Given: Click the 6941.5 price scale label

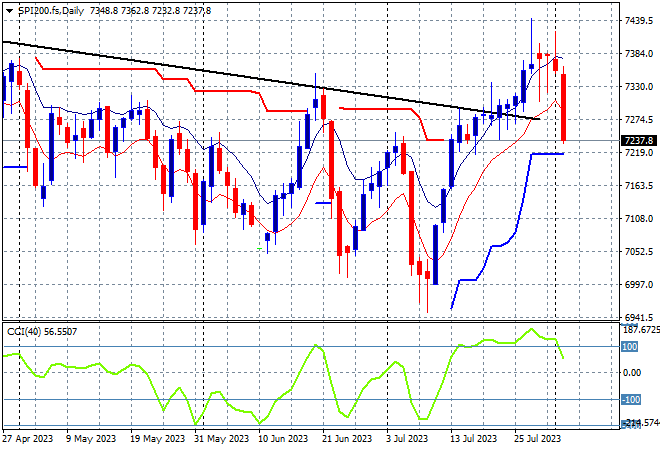Looking at the screenshot, I should tap(639, 317).
